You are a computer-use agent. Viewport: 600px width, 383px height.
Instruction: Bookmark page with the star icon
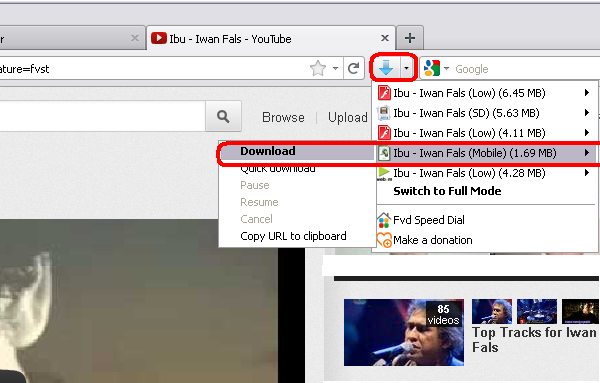(x=318, y=68)
